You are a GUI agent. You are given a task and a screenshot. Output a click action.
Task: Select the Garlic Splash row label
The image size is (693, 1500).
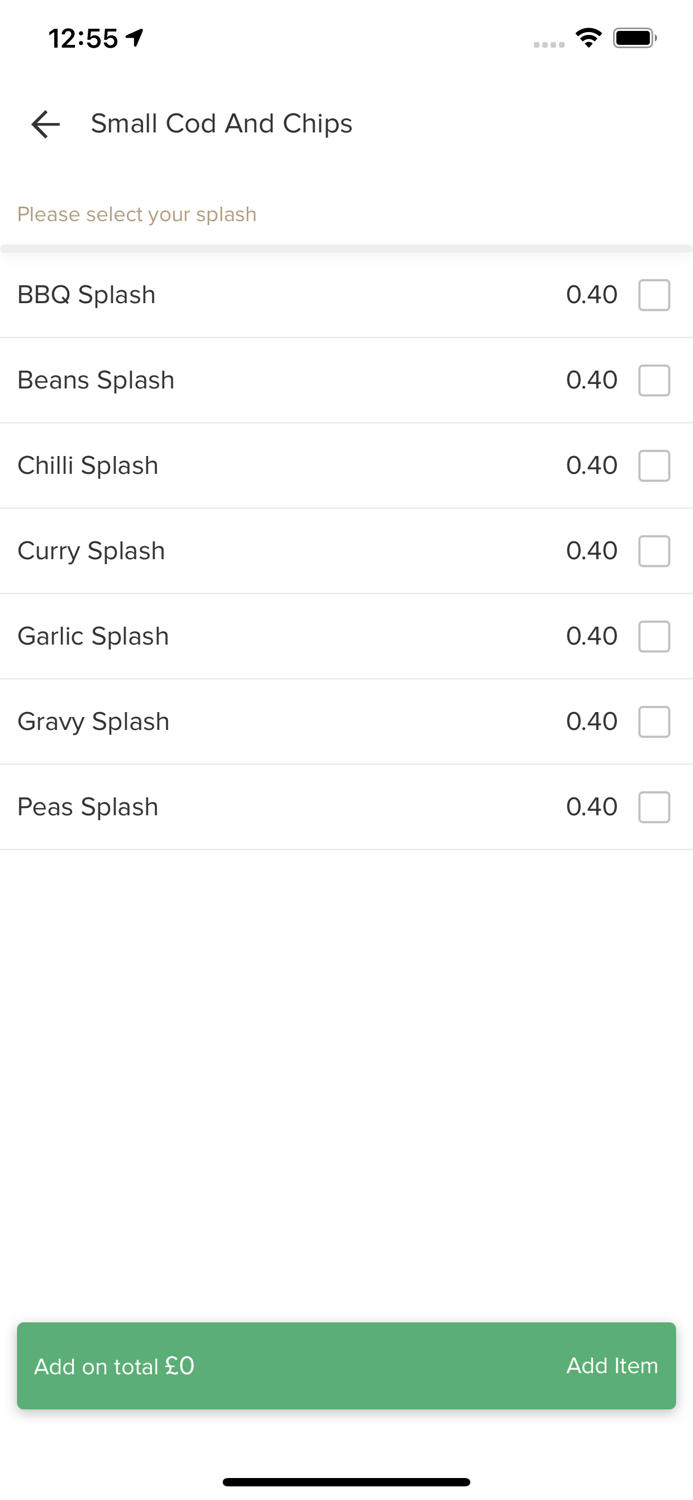point(93,636)
